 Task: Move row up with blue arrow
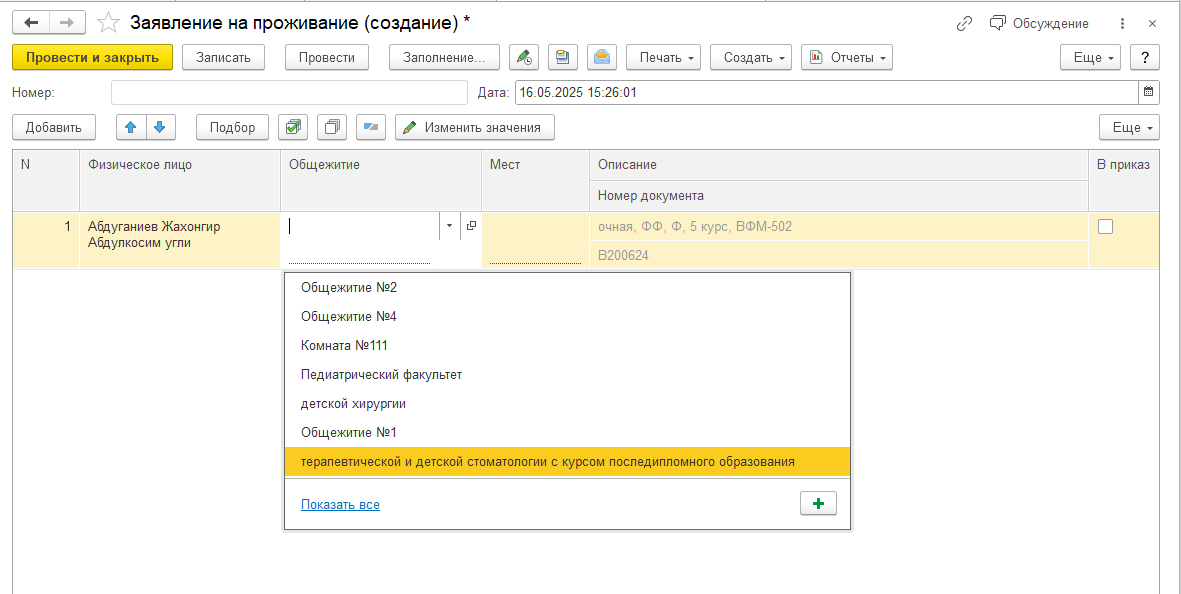click(x=130, y=127)
